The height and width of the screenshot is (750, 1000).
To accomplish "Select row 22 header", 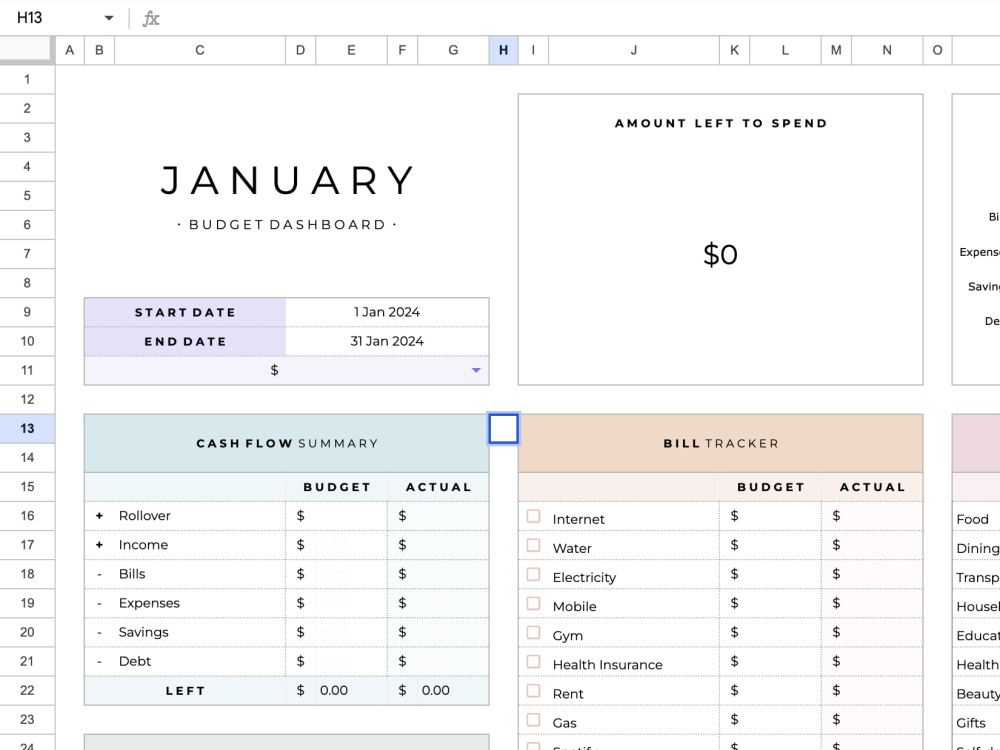I will click(27, 691).
